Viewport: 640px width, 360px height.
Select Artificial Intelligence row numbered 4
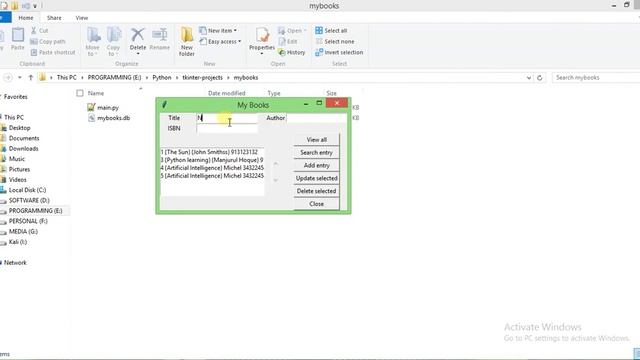[212, 168]
